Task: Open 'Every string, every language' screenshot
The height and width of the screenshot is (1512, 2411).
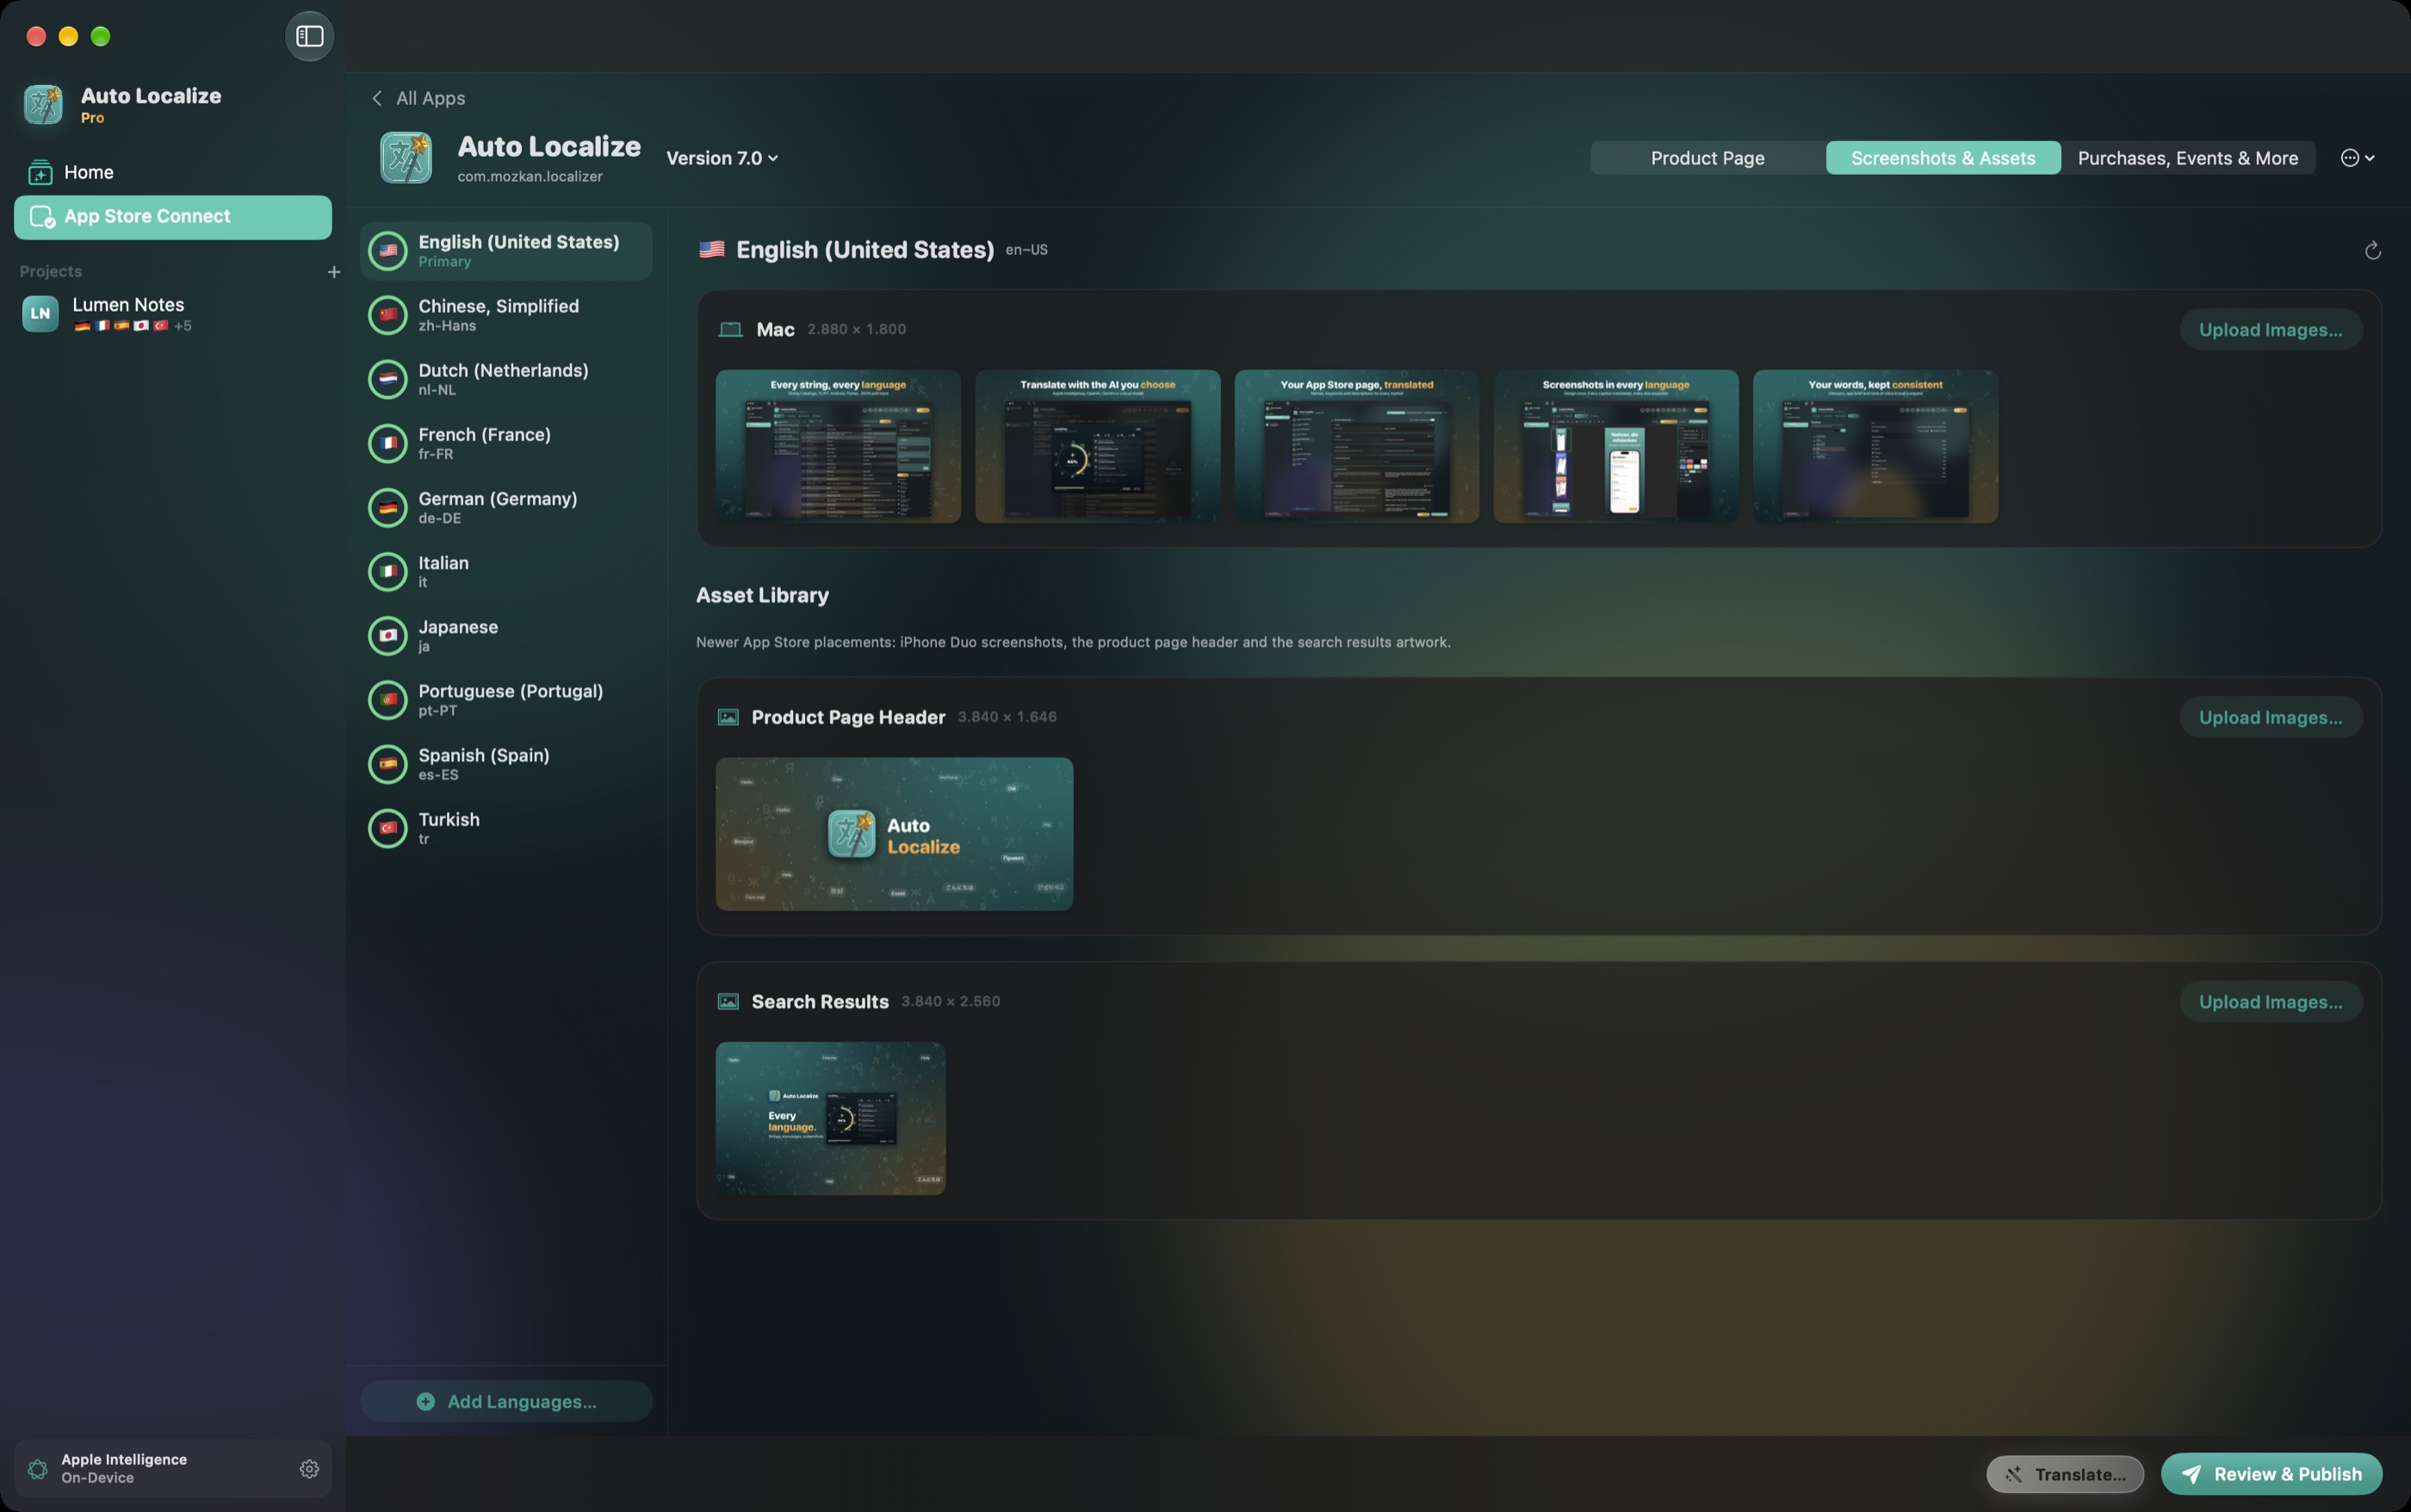Action: pyautogui.click(x=838, y=446)
